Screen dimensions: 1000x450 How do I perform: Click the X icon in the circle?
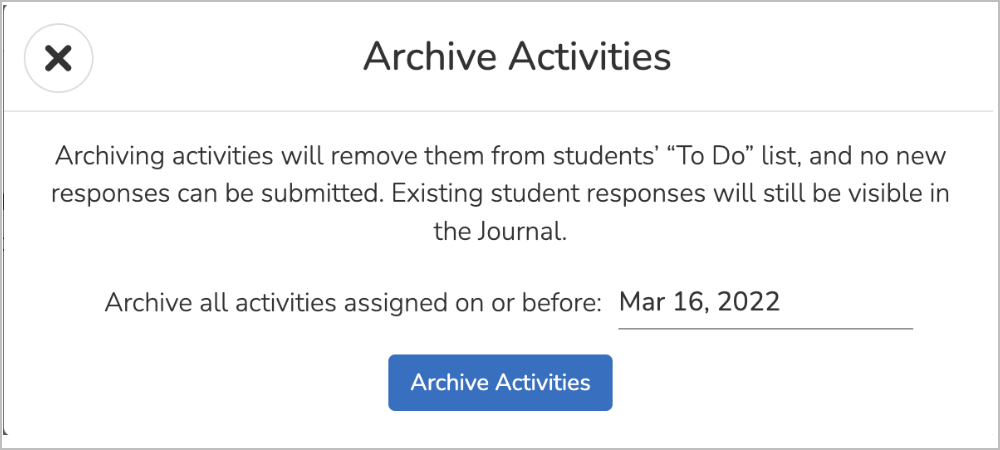click(x=59, y=59)
